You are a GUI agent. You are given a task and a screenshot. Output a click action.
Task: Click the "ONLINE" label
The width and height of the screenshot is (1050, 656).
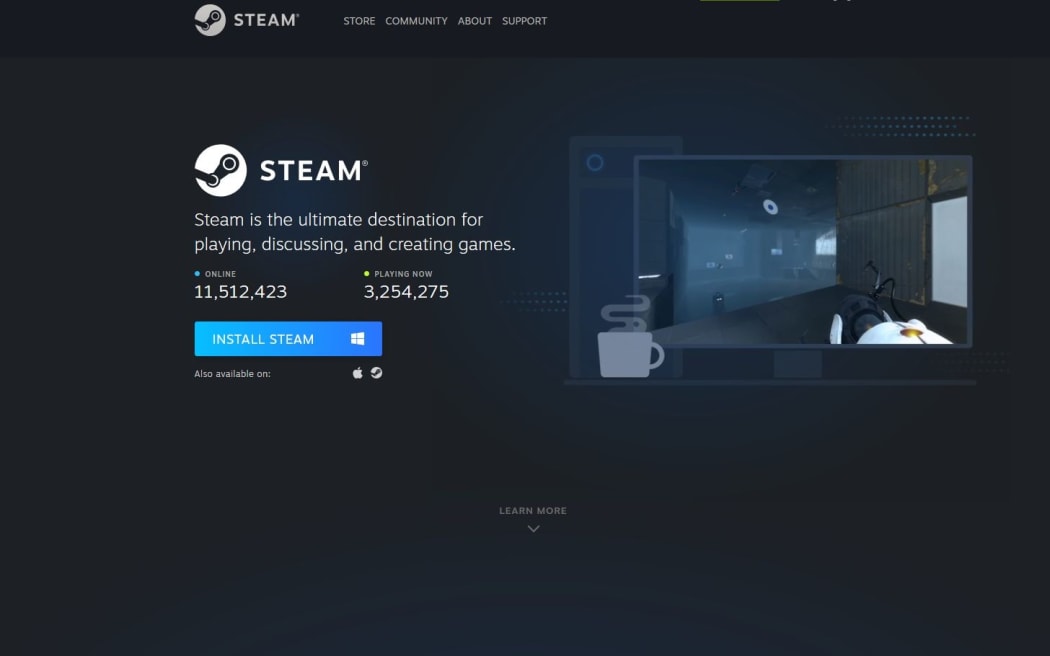(x=220, y=274)
